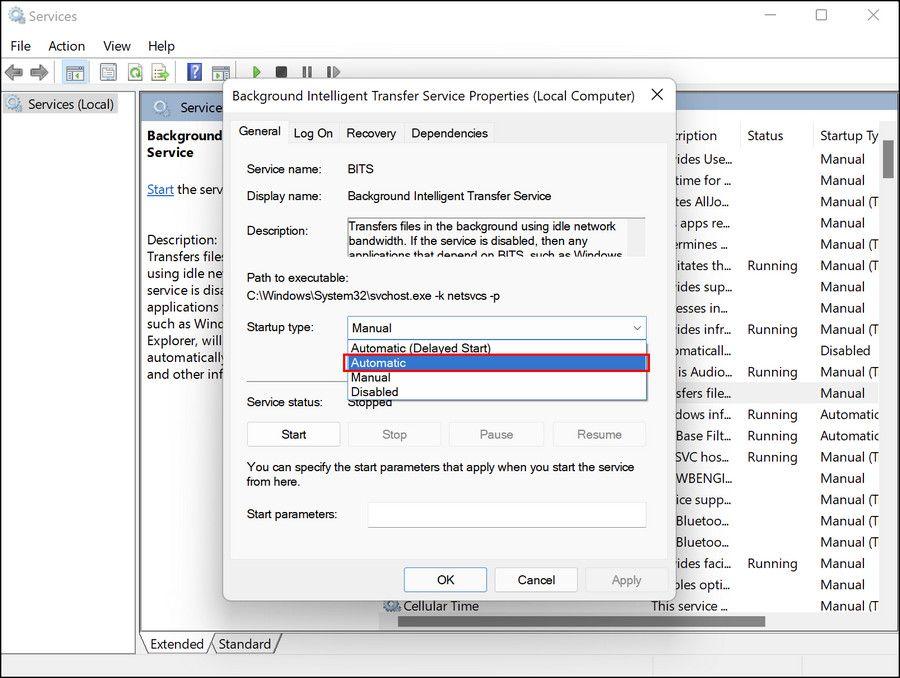Open the Dependencies tab
This screenshot has width=900, height=678.
point(449,133)
